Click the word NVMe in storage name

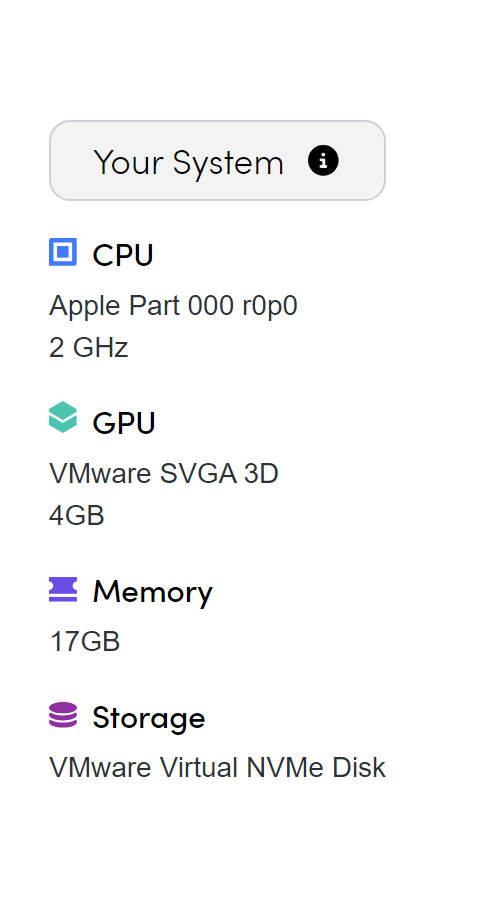click(x=286, y=768)
